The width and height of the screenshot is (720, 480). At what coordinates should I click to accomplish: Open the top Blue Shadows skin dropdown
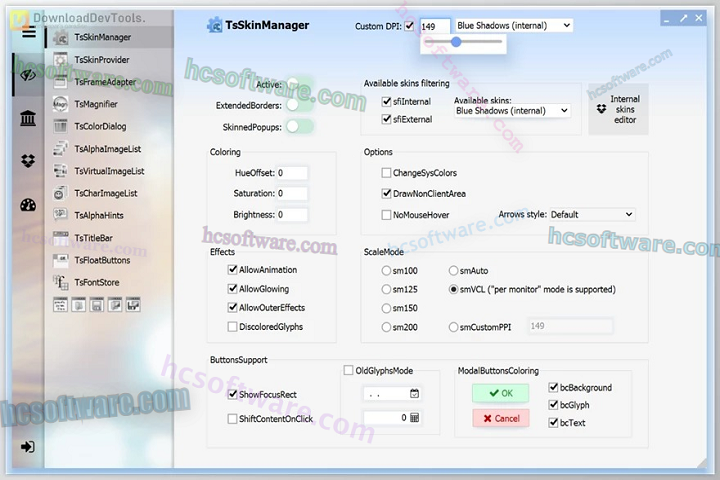point(513,25)
